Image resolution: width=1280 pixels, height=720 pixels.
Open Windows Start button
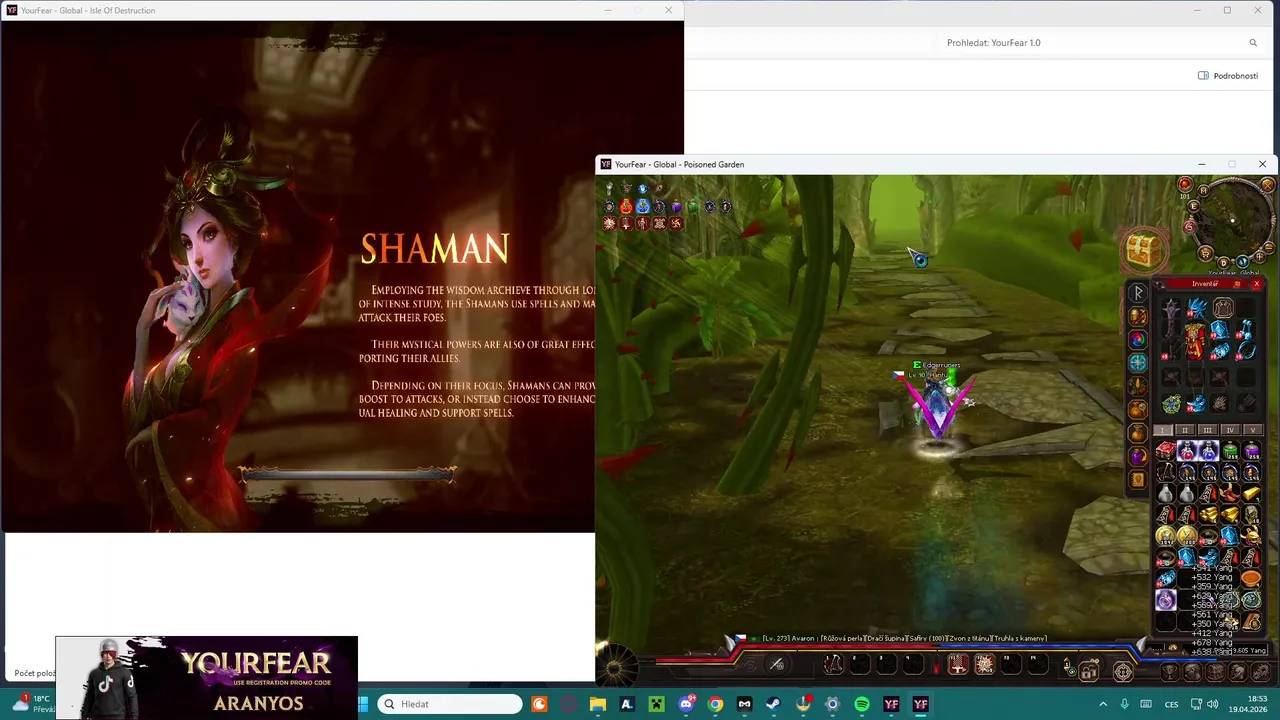pyautogui.click(x=364, y=704)
